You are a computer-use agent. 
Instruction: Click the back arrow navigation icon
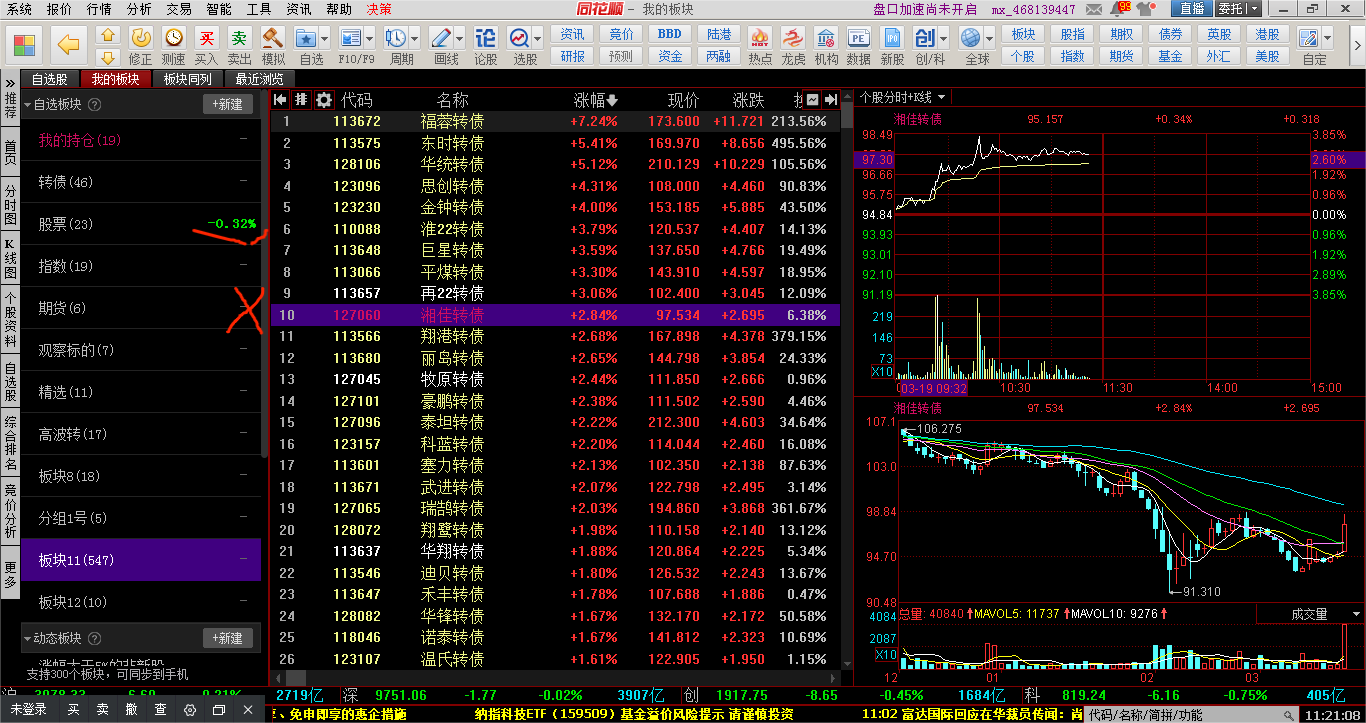click(x=68, y=45)
